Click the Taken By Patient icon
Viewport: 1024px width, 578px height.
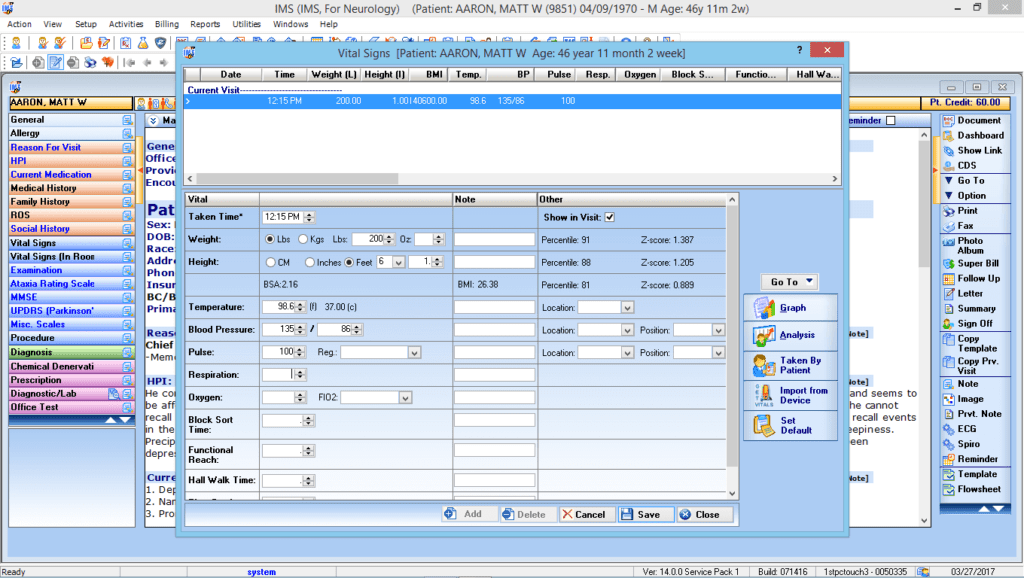tap(763, 365)
